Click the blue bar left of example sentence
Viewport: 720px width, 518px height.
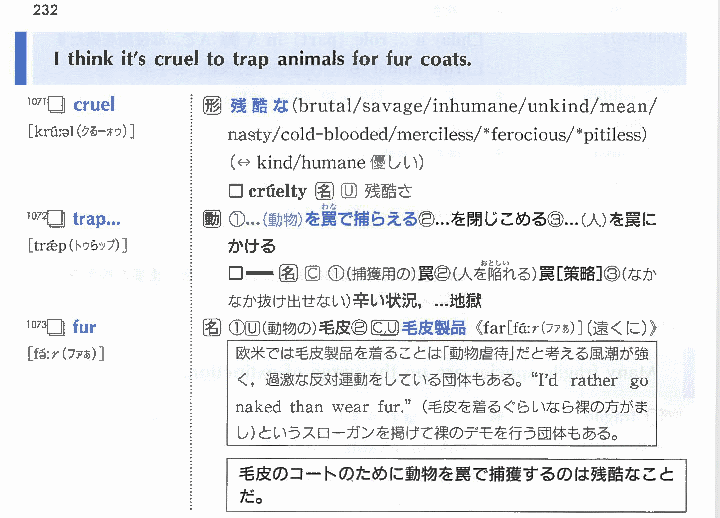[x=21, y=58]
